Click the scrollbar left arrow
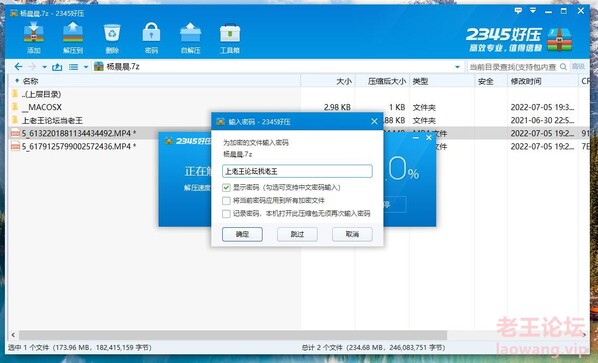 13,335
